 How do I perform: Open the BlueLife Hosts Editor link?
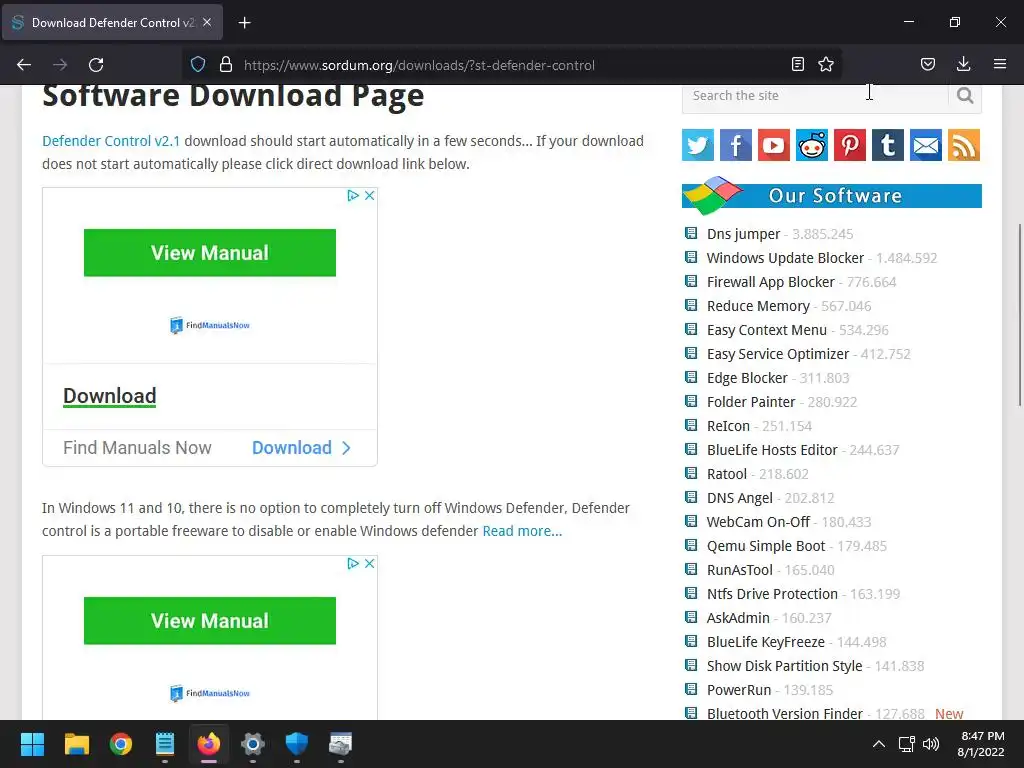(772, 450)
